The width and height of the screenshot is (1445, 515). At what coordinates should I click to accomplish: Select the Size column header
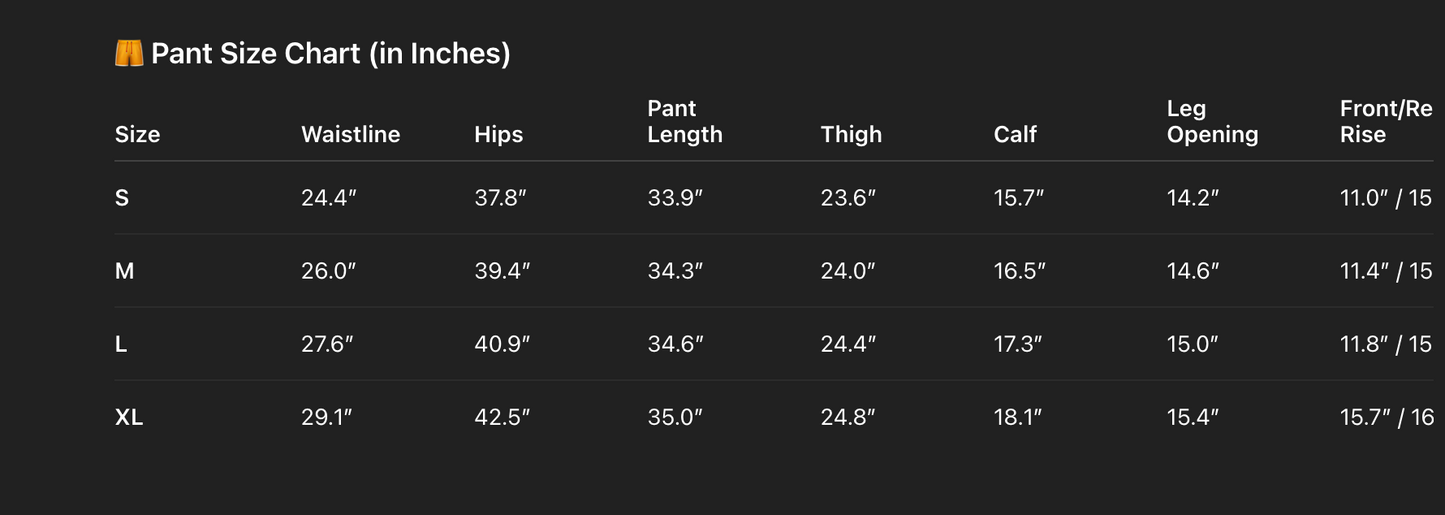tap(137, 134)
